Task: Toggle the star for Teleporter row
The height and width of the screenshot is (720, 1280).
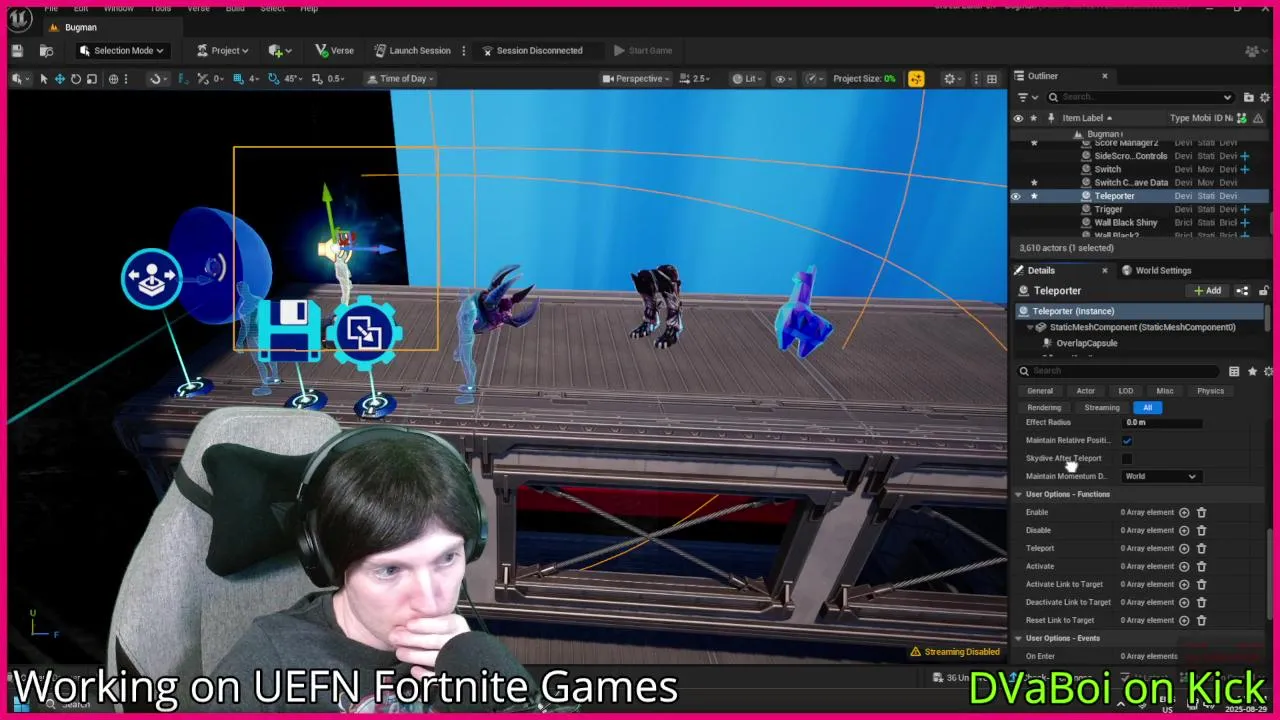Action: point(1034,196)
